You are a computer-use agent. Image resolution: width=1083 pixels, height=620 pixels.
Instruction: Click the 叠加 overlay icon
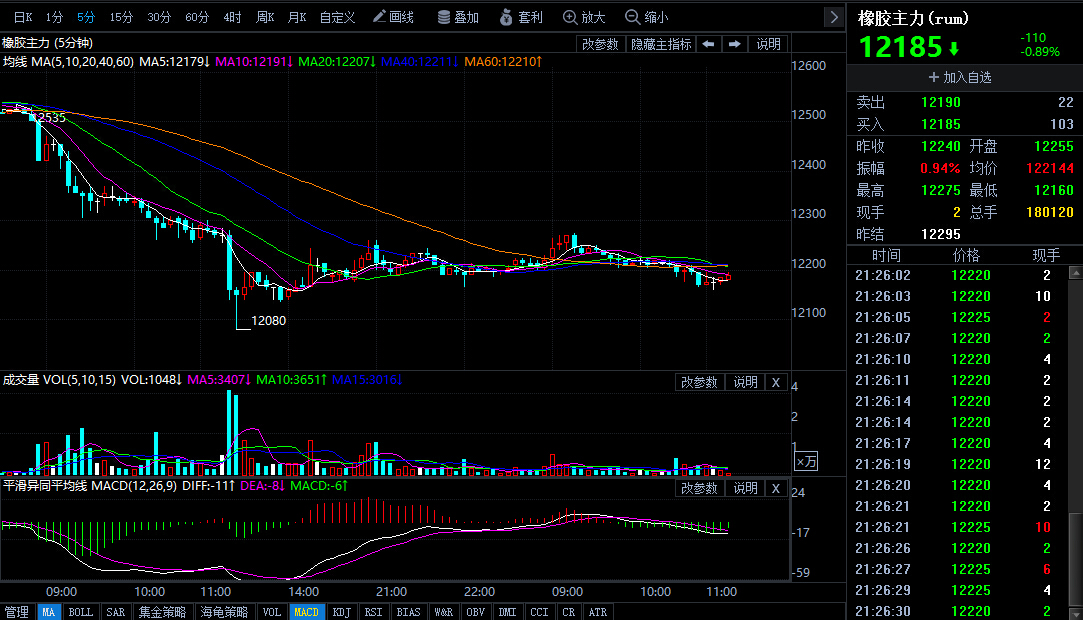click(x=458, y=17)
